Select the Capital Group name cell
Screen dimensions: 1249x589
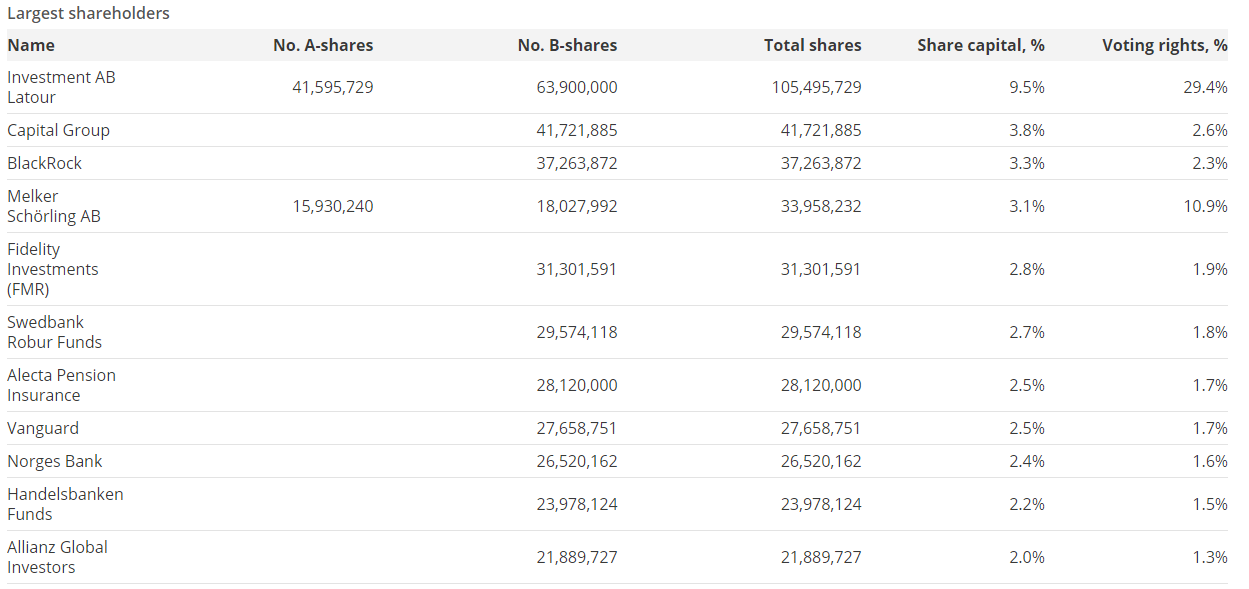pos(58,130)
